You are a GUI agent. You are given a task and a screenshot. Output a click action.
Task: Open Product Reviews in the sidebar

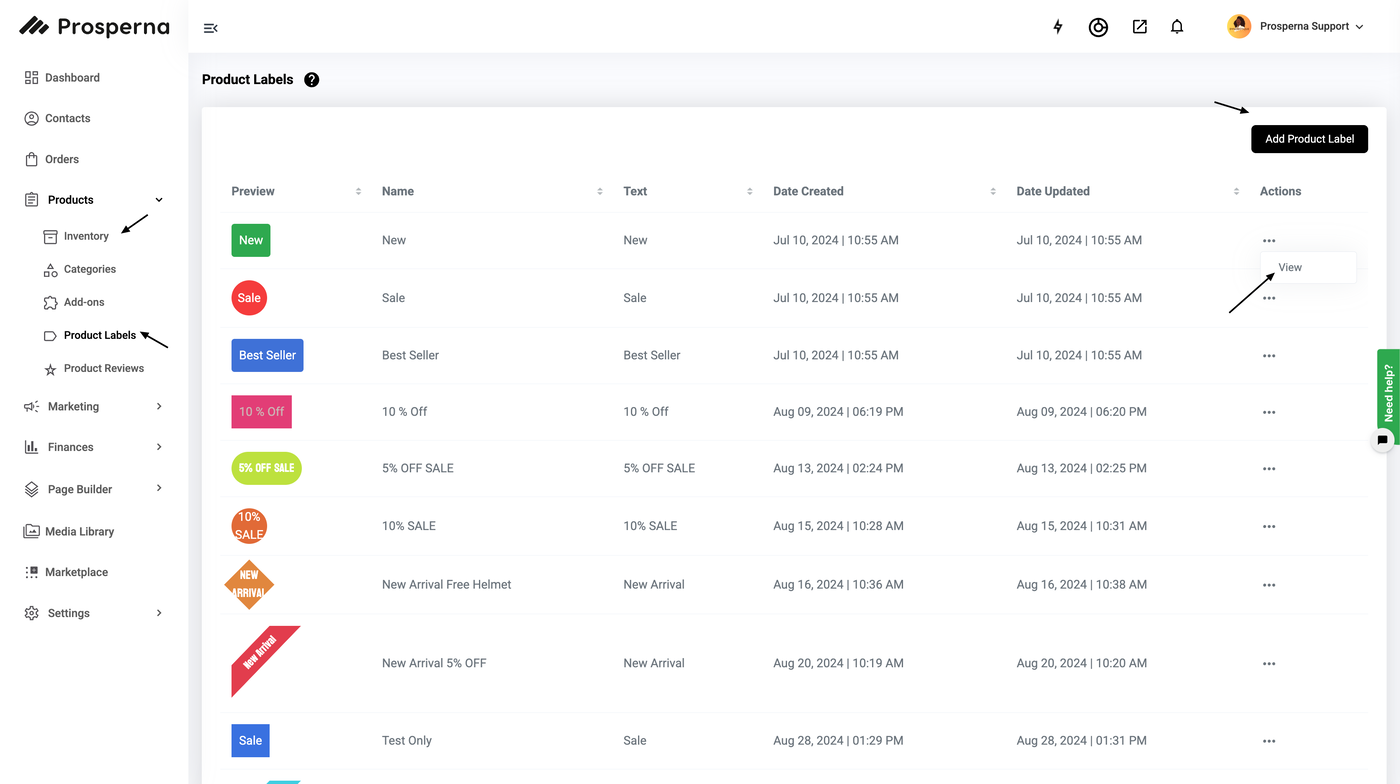(x=103, y=368)
